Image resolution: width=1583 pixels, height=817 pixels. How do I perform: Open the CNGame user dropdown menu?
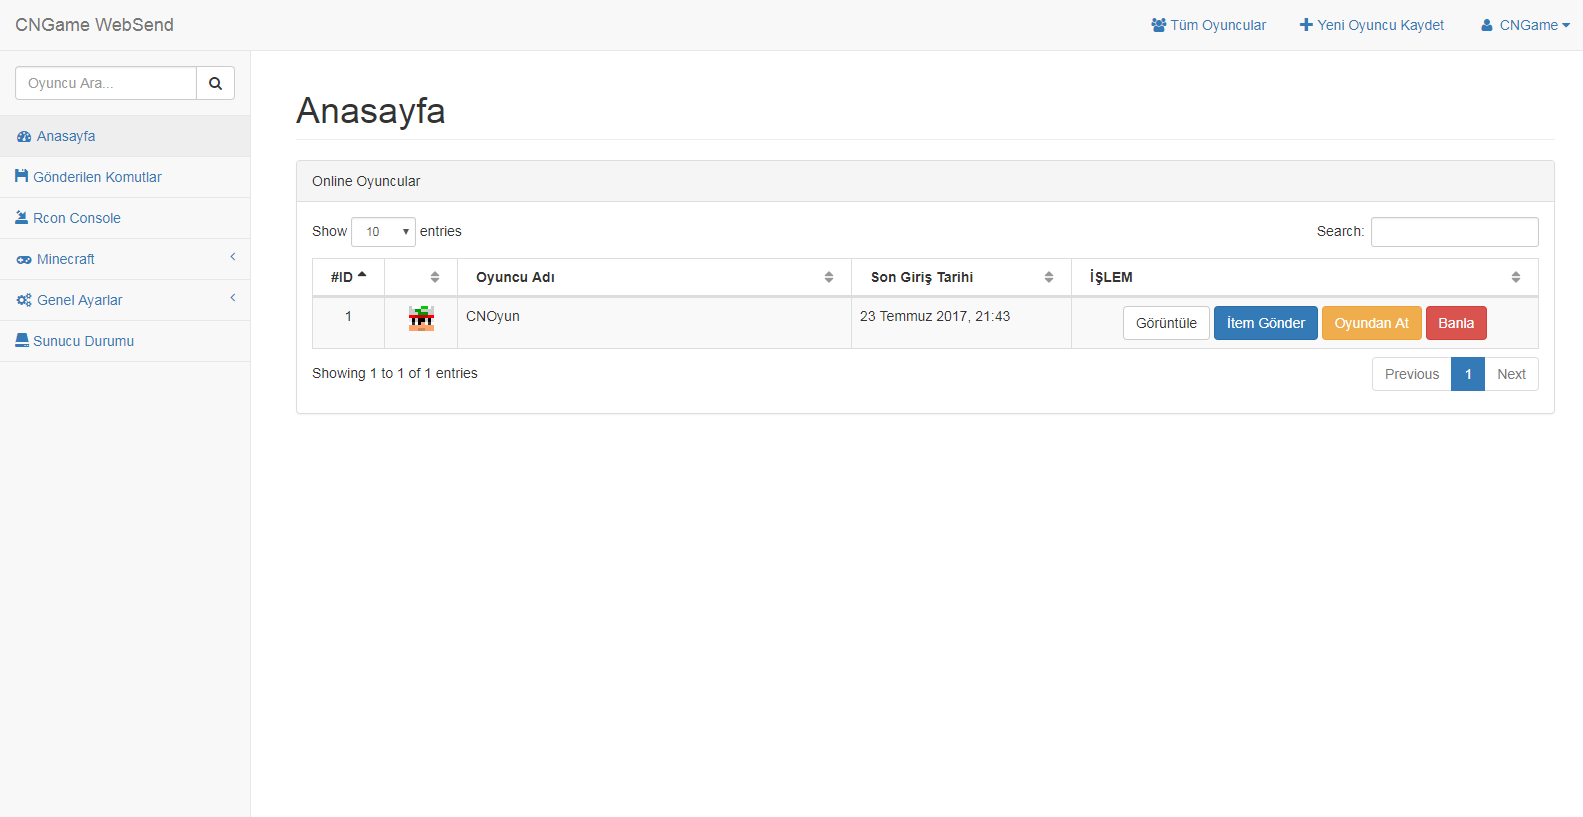pos(1526,25)
